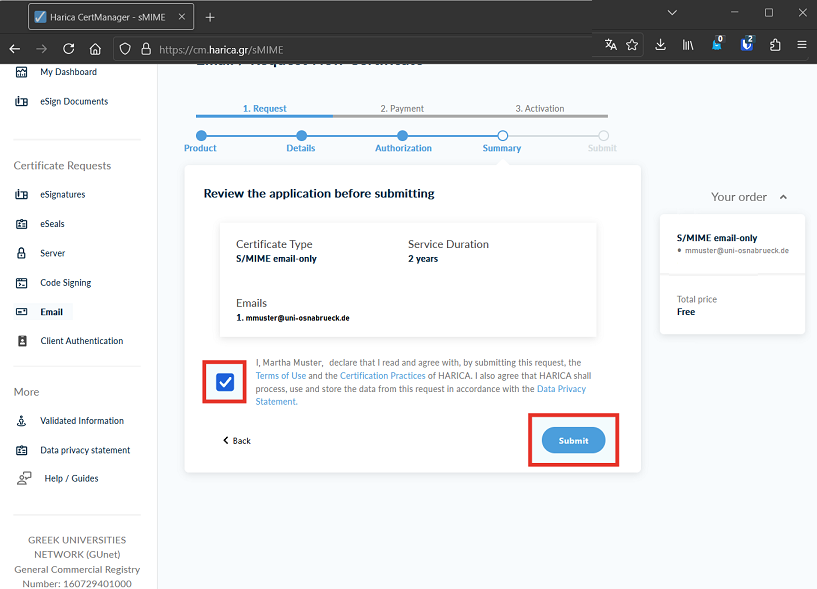This screenshot has height=589, width=817.
Task: Click S/MIME email-only in Your order
Action: [x=717, y=238]
